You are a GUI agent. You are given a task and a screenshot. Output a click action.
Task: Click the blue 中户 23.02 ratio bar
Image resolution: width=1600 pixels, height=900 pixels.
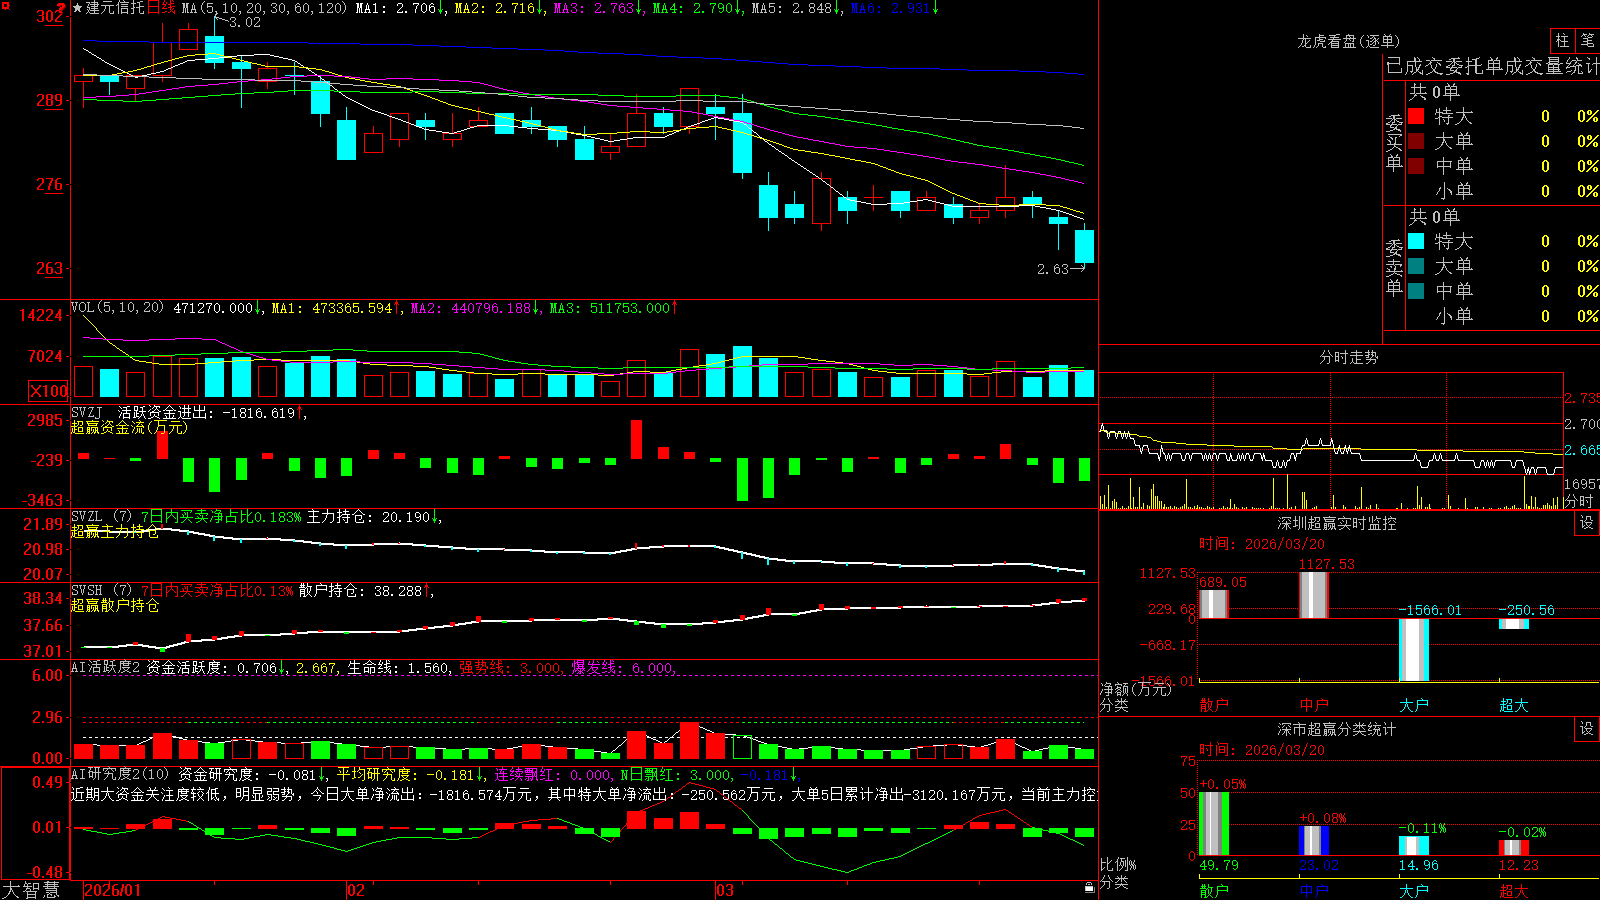(x=1314, y=841)
